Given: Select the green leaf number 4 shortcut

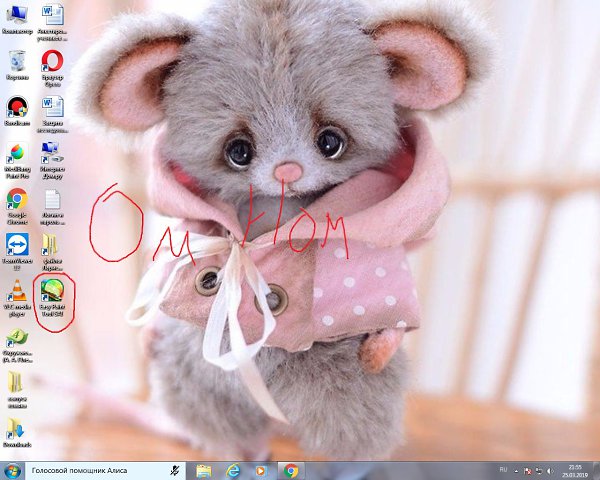Looking at the screenshot, I should [x=17, y=345].
